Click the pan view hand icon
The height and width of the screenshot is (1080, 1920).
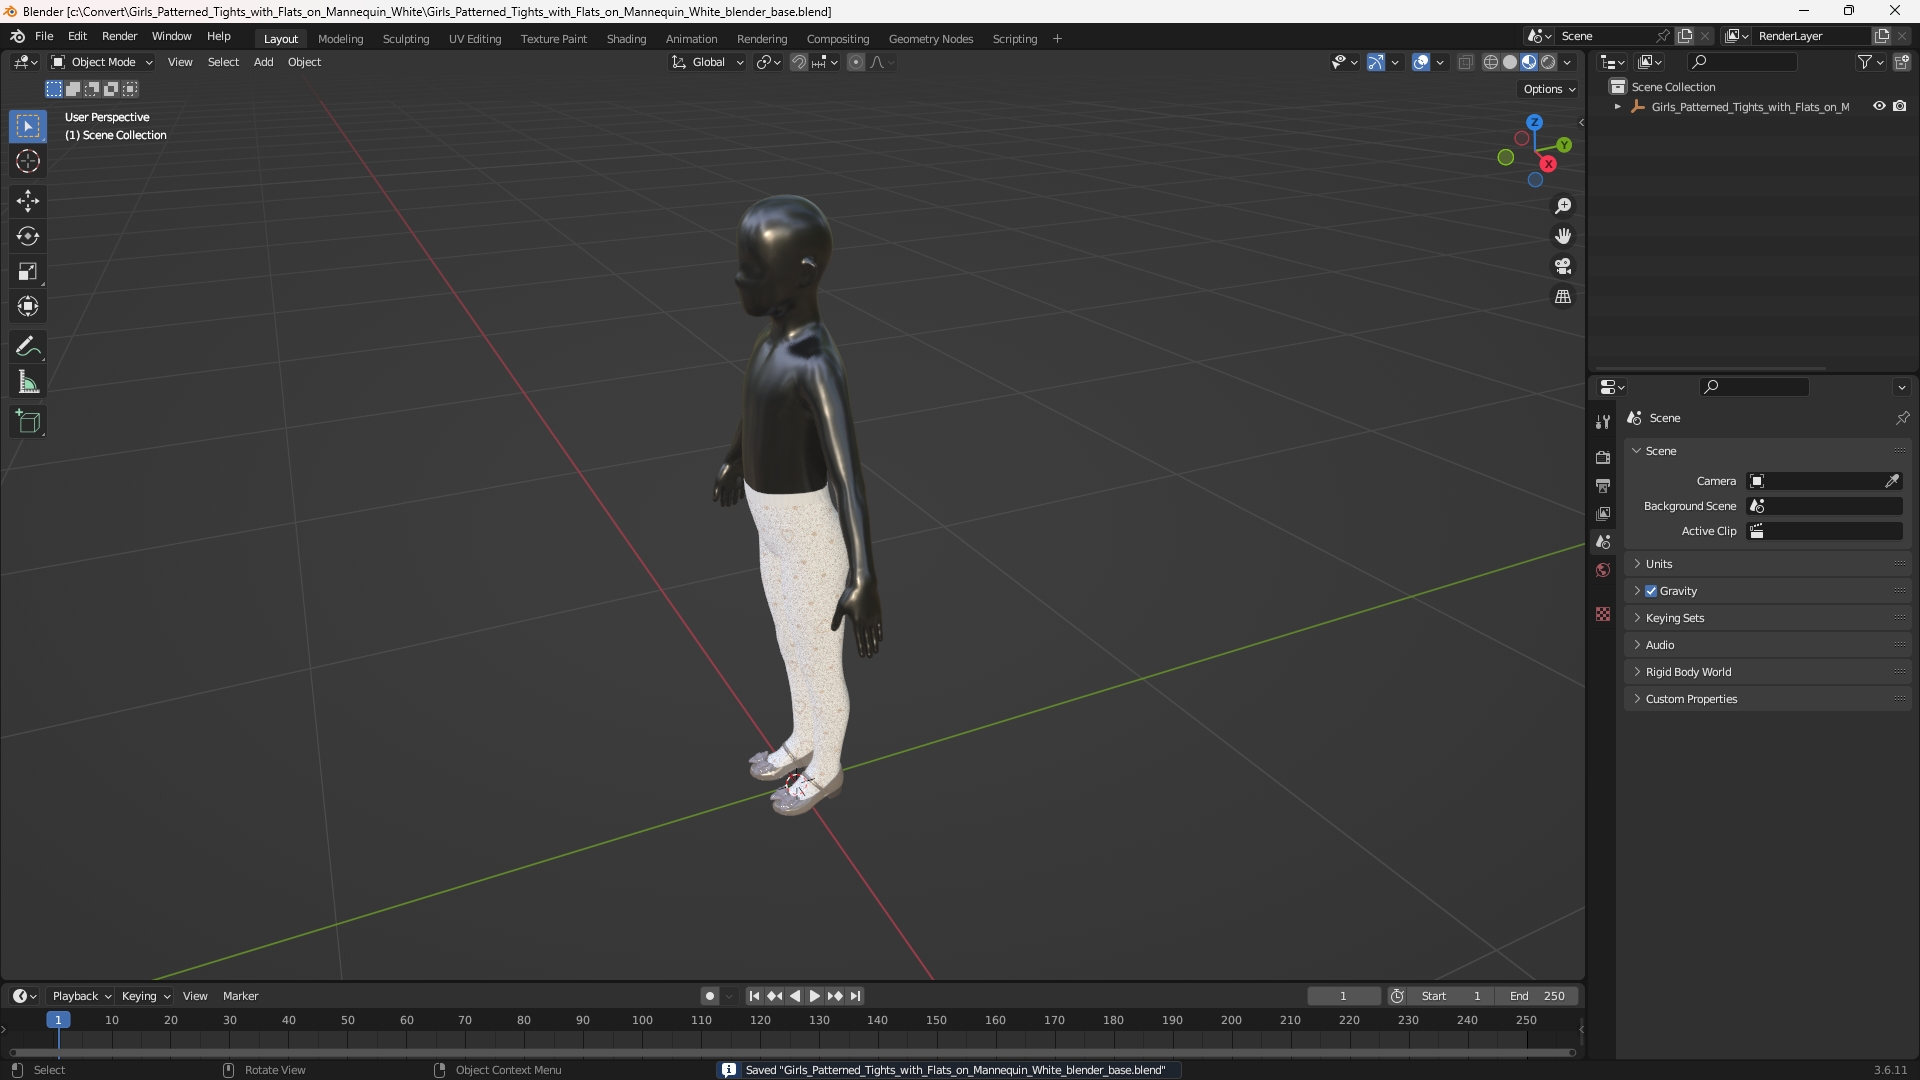pos(1563,236)
